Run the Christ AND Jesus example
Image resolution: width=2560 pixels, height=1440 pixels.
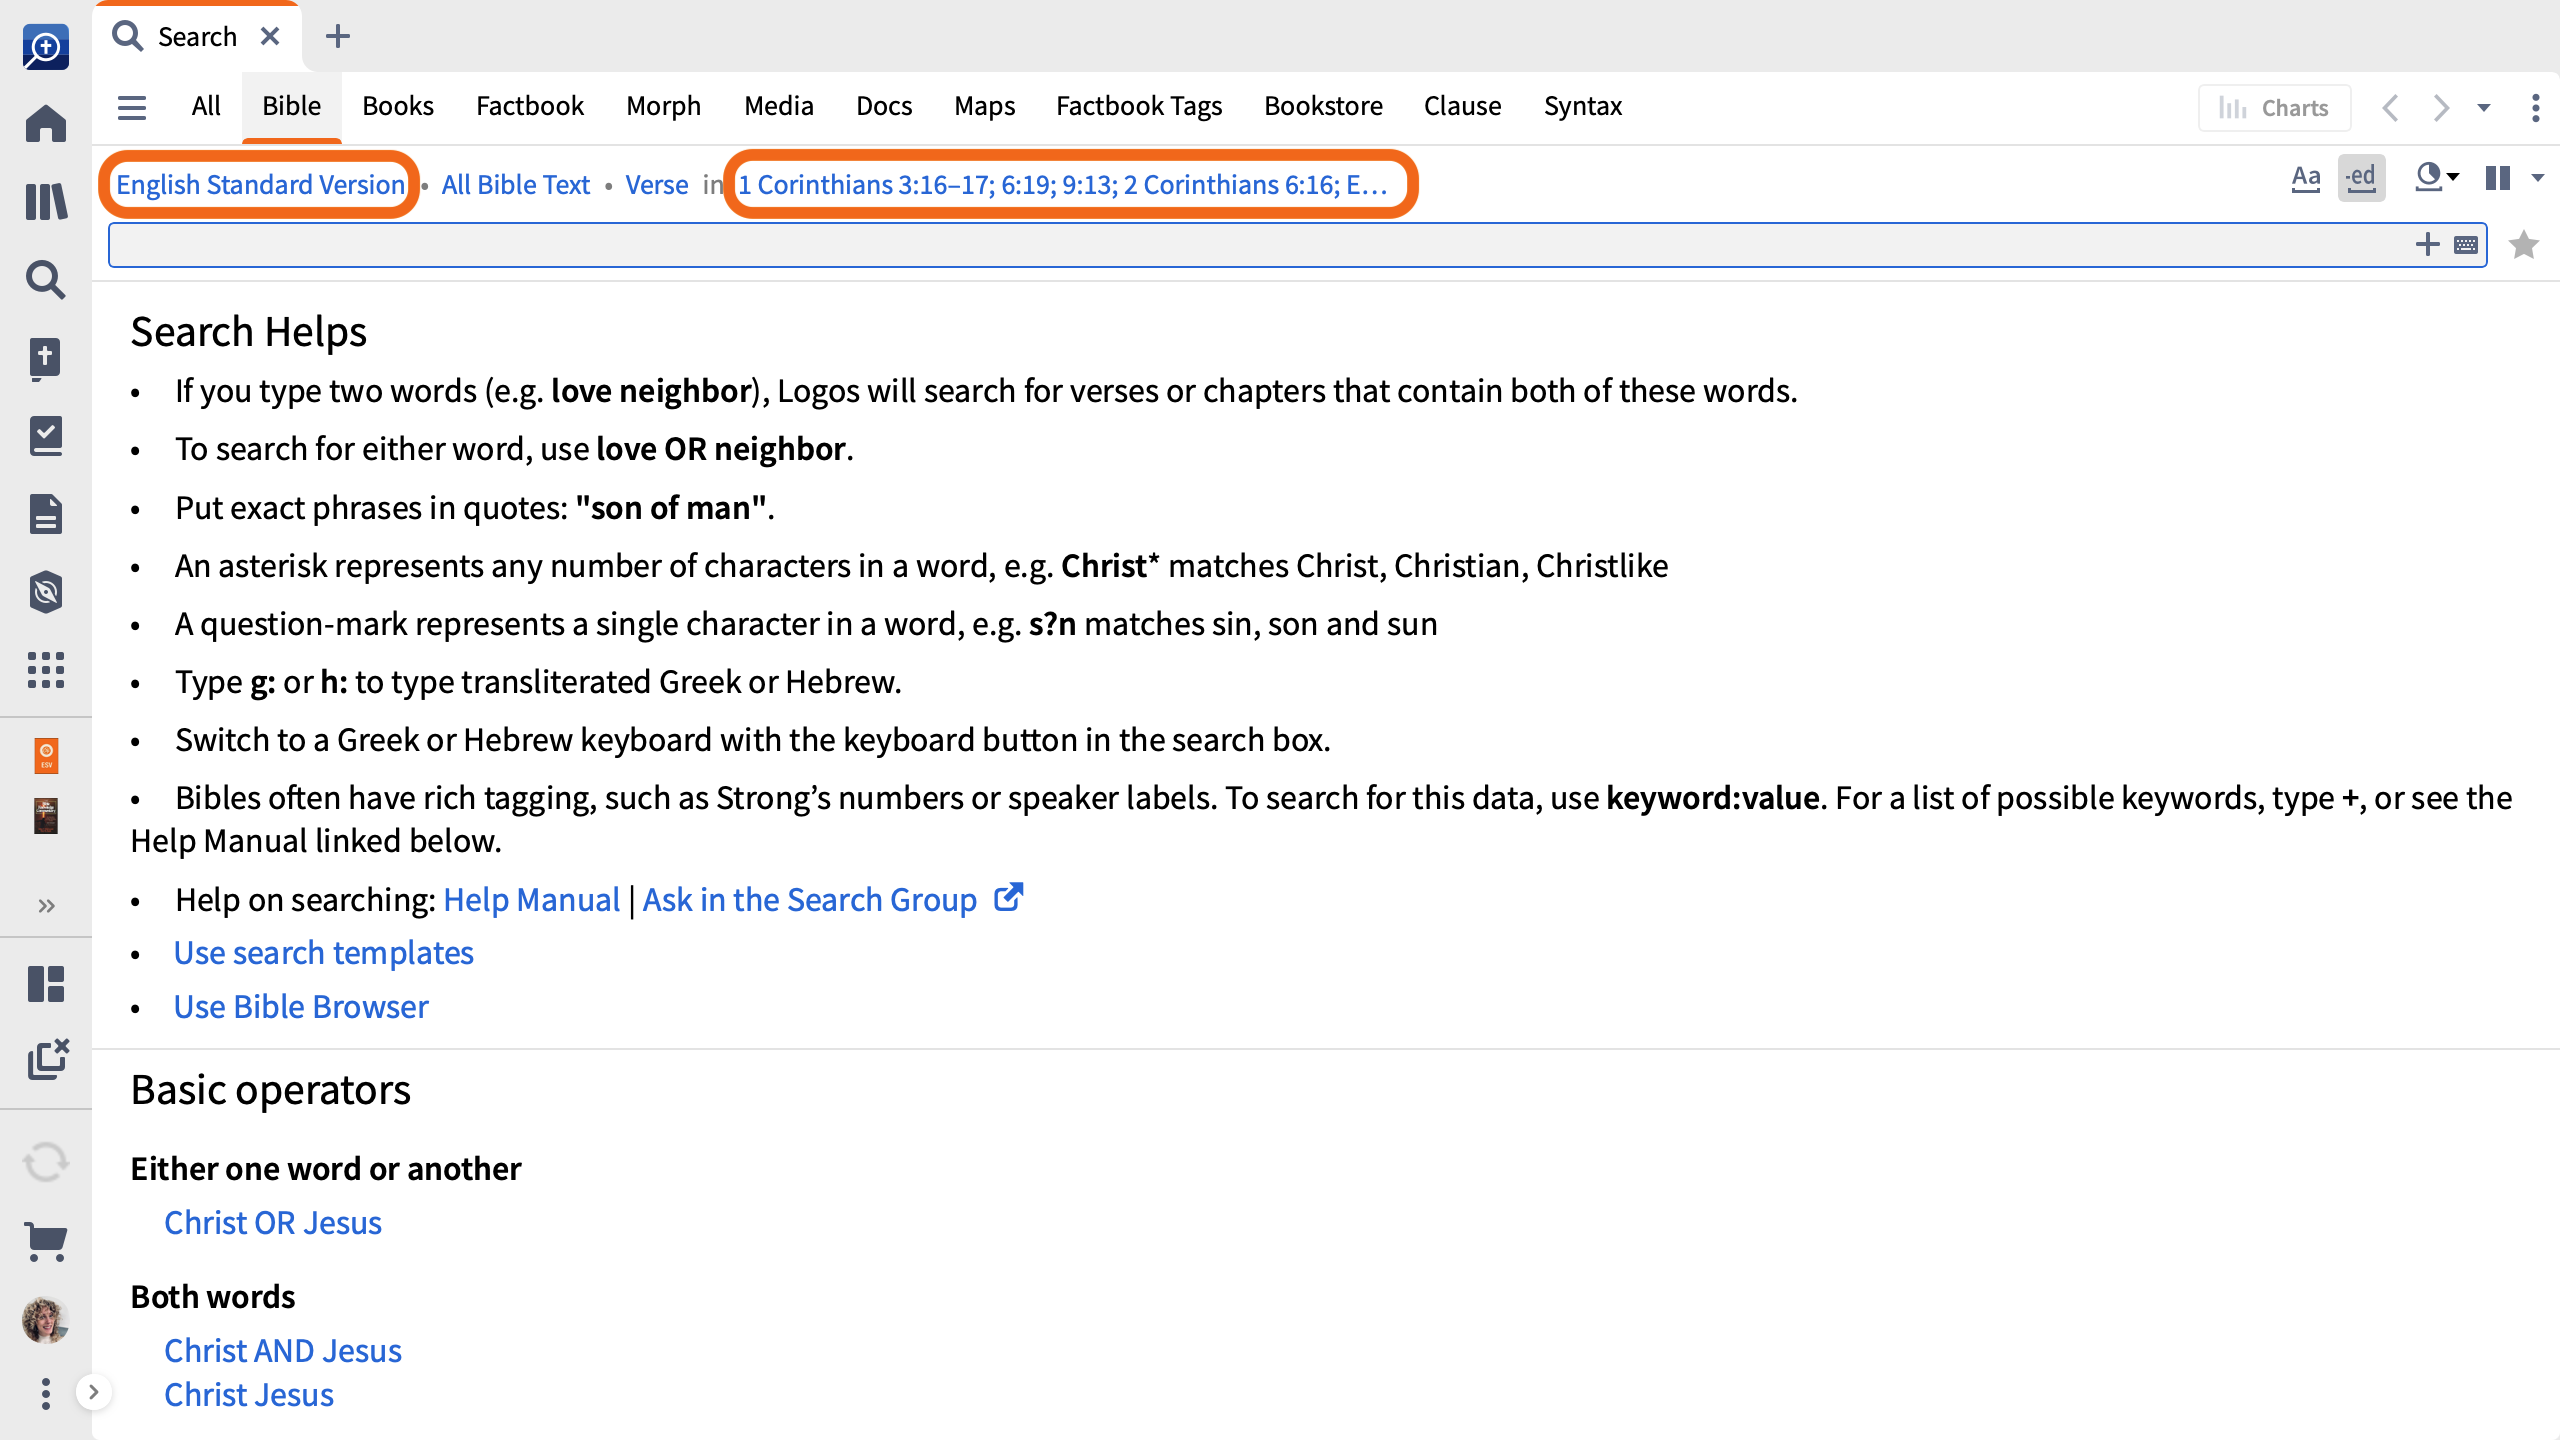click(283, 1351)
